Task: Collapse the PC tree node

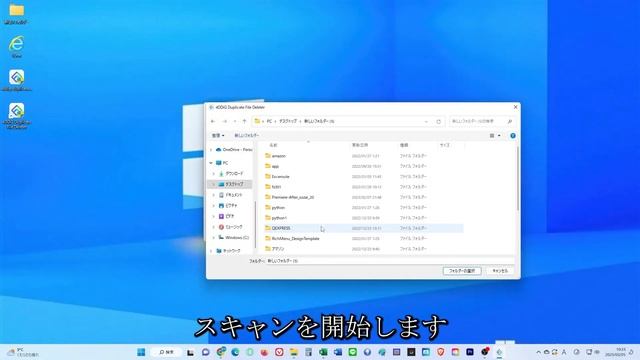Action: click(211, 163)
